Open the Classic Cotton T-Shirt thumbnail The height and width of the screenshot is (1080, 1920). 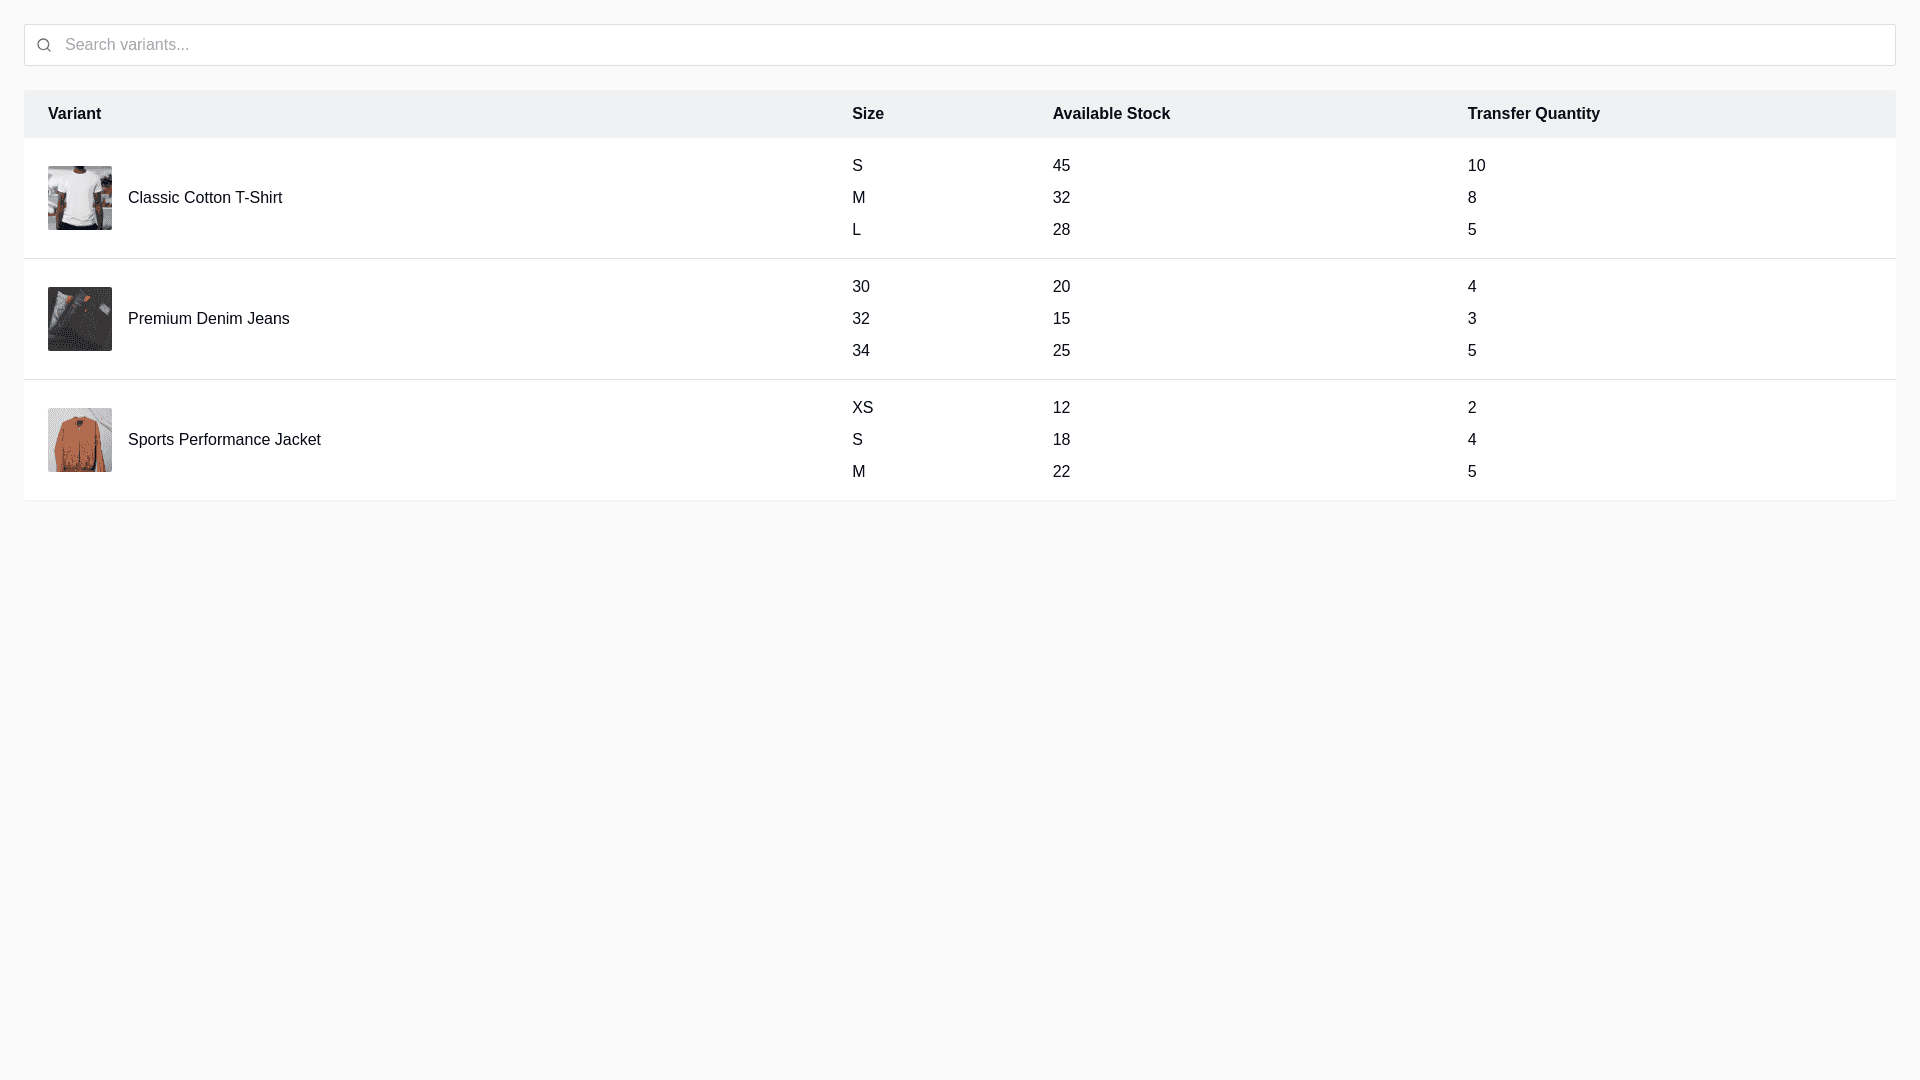pos(80,198)
